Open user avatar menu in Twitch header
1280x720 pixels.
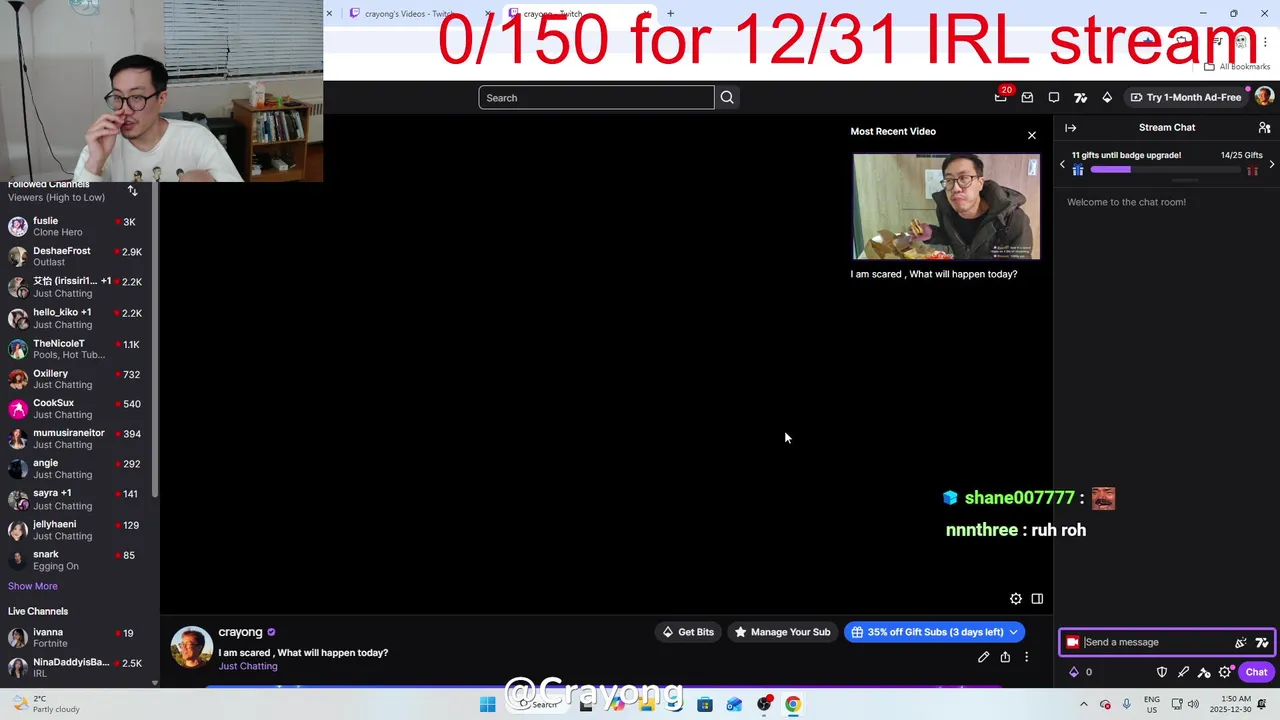click(1264, 97)
